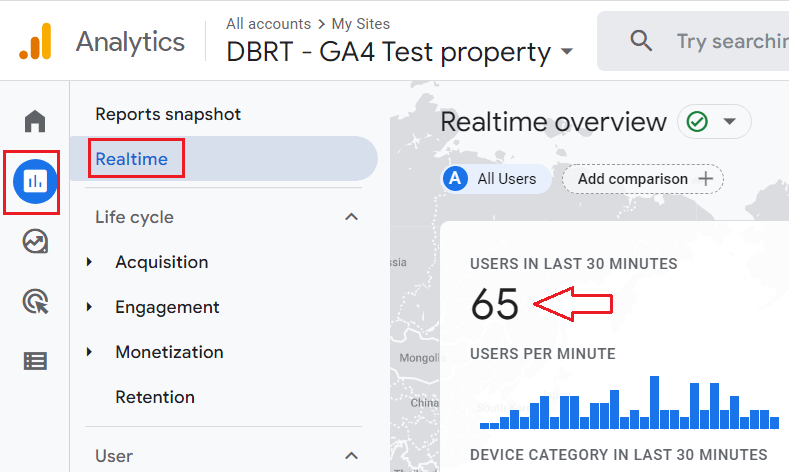This screenshot has width=789, height=472.
Task: Click DEVICE CATEGORY IN LAST 30 MINUTES label
Action: (x=618, y=455)
